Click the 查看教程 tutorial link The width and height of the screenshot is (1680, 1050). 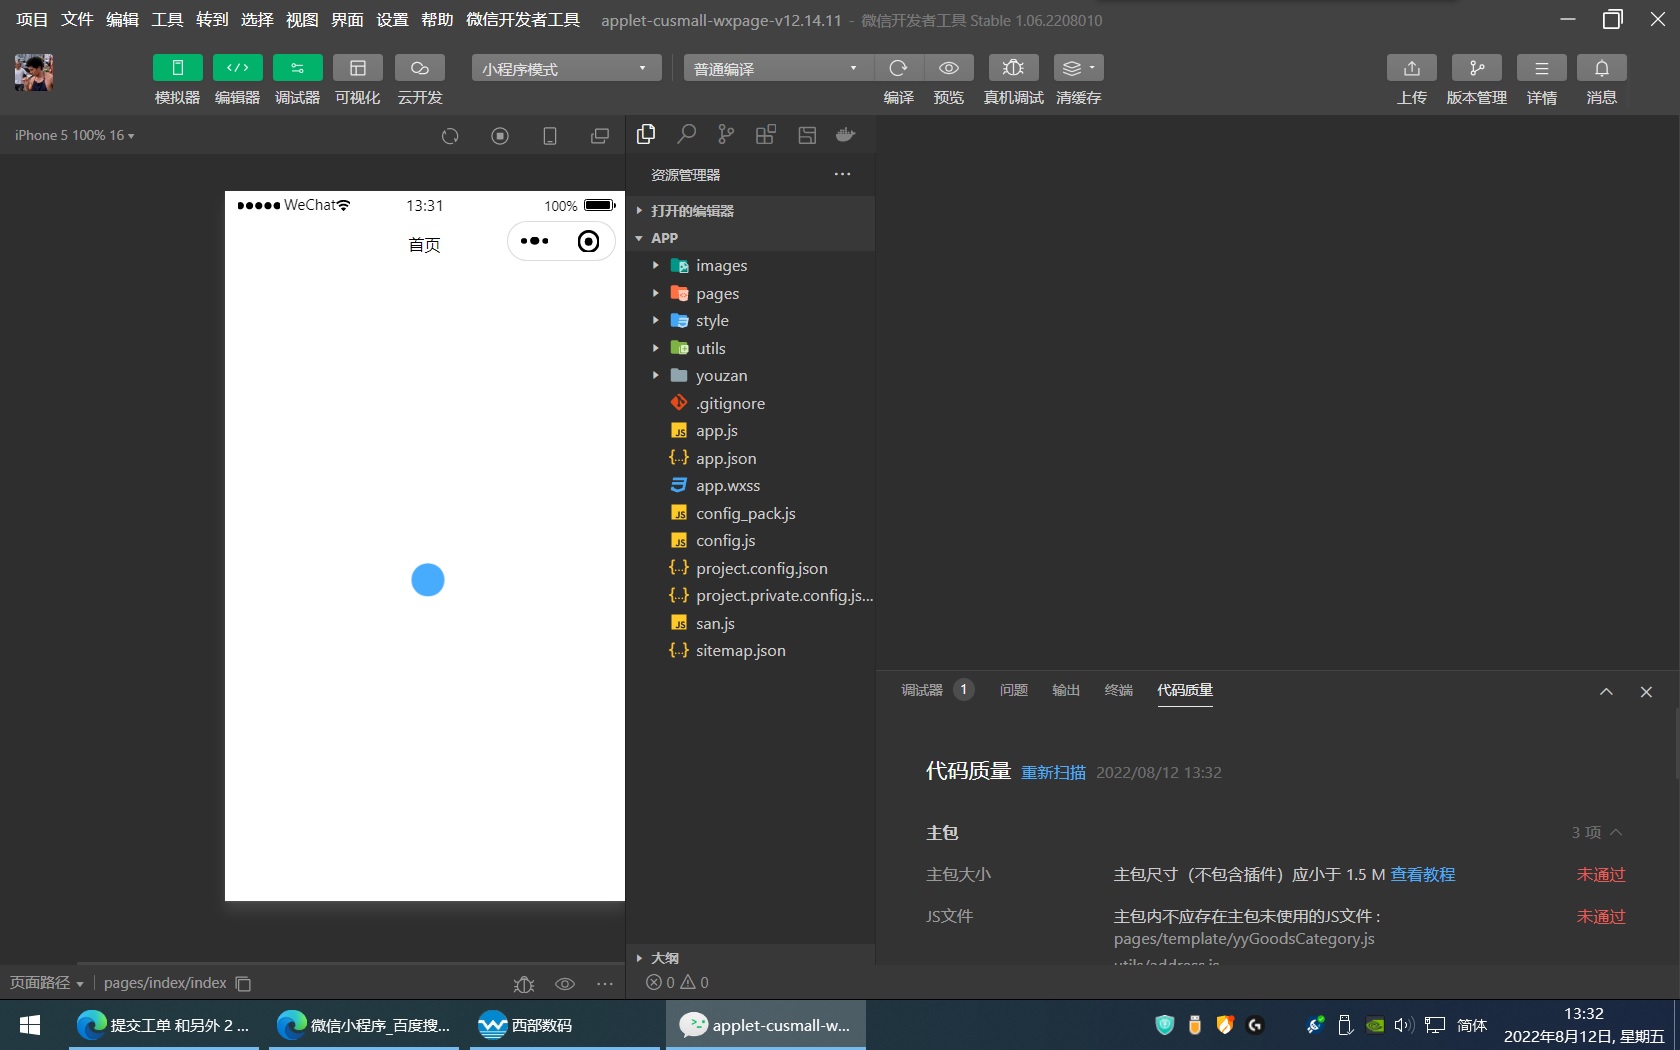1422,874
